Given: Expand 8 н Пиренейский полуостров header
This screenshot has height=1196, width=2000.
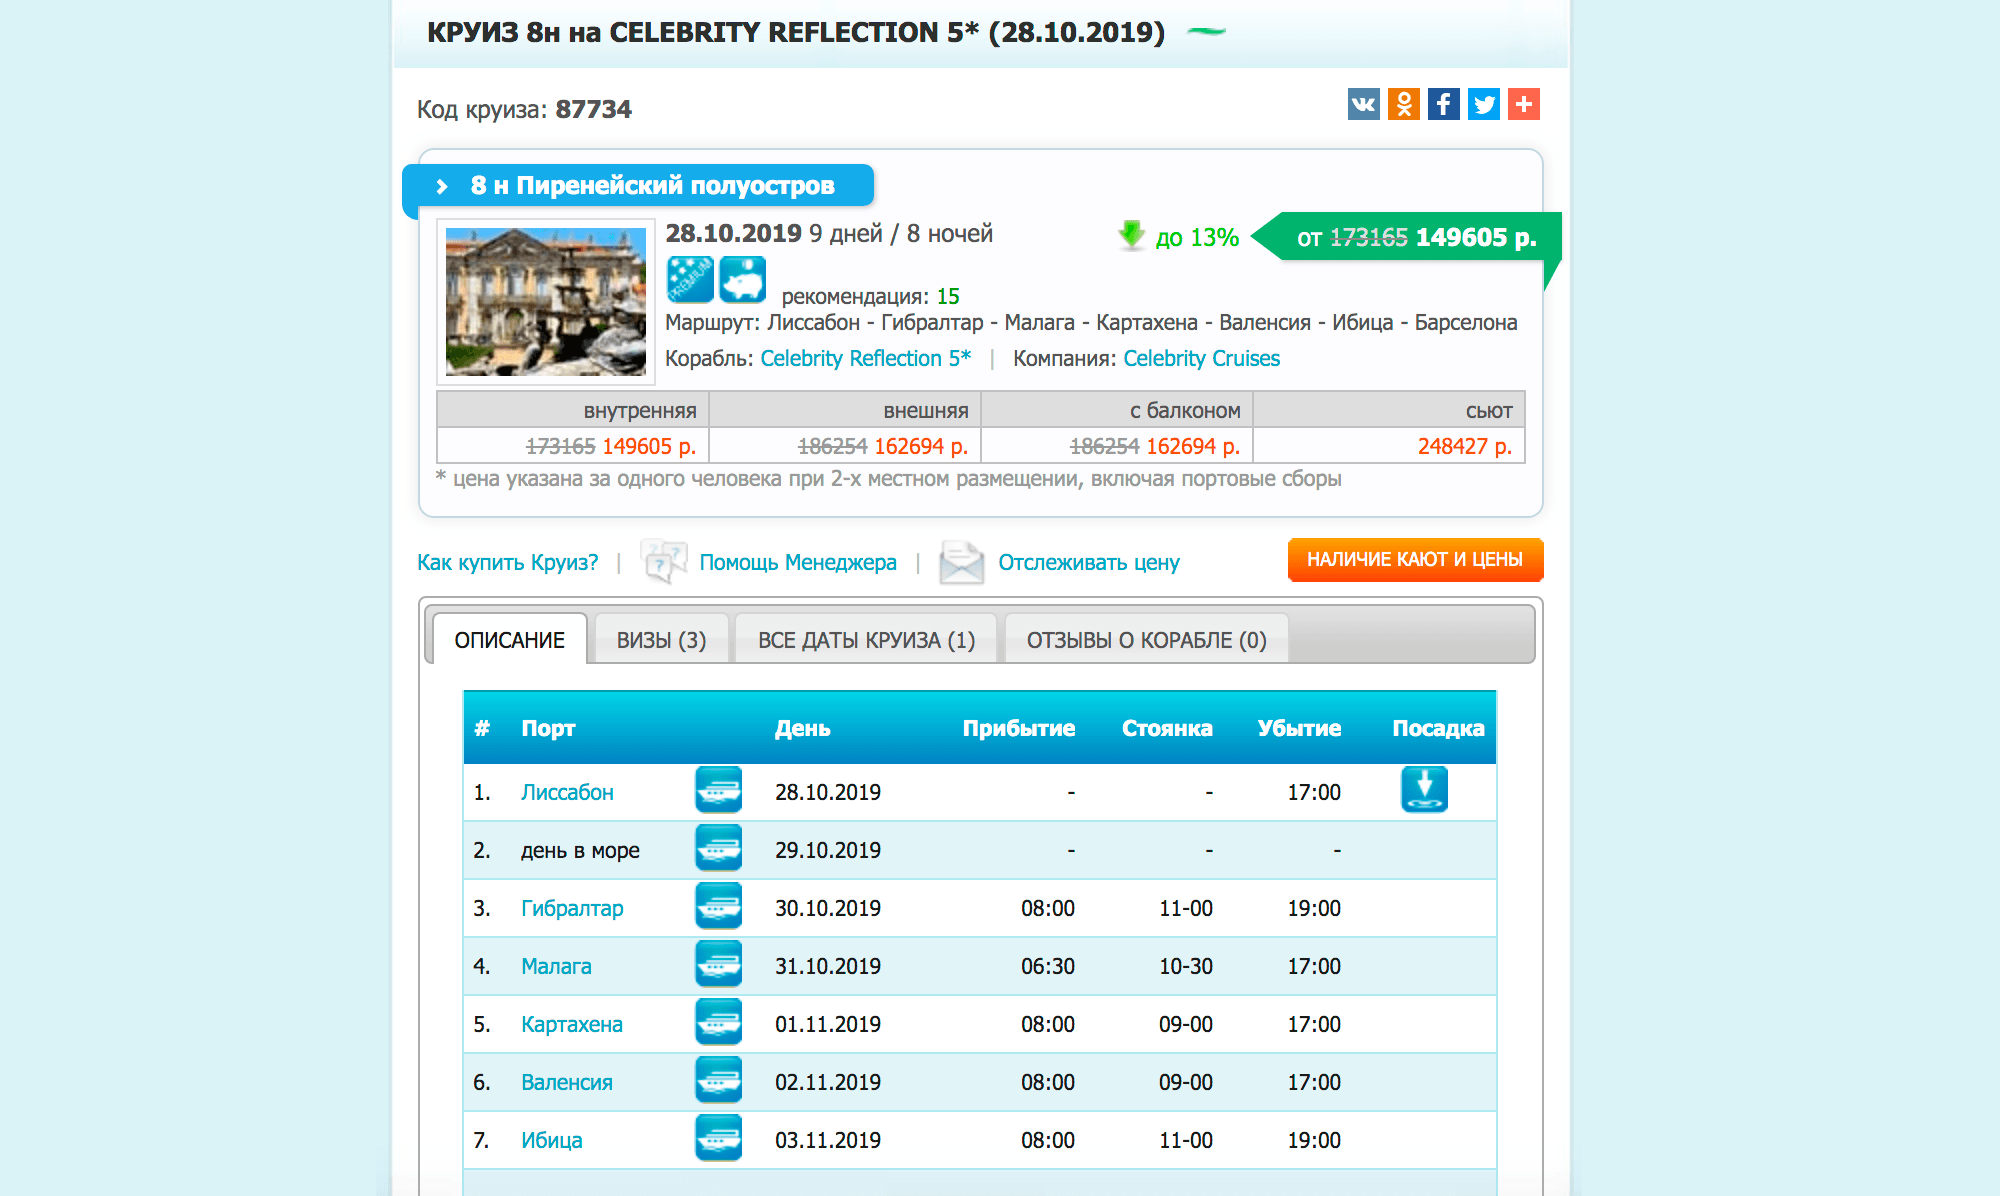Looking at the screenshot, I should pos(638,186).
